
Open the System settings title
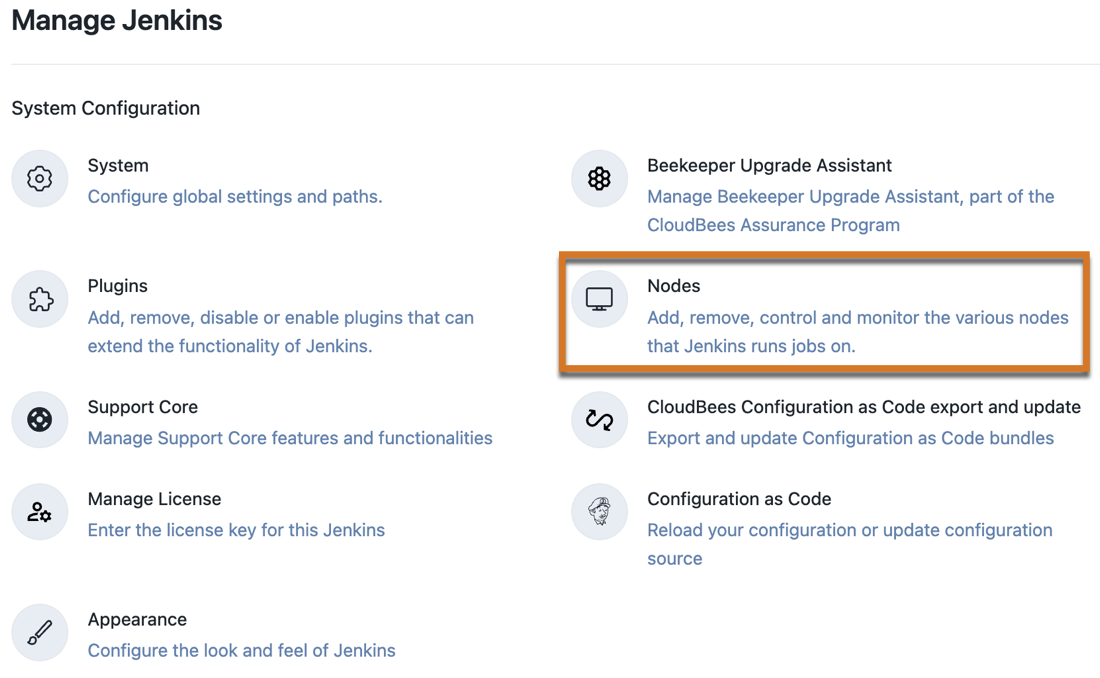tap(118, 166)
